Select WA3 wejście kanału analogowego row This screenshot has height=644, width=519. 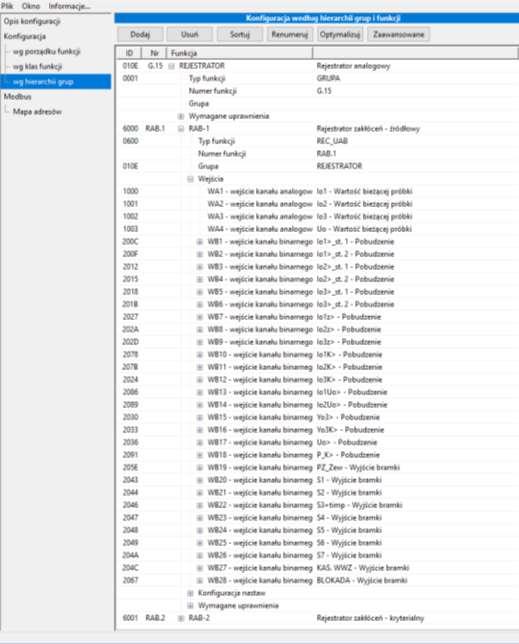click(x=316, y=216)
